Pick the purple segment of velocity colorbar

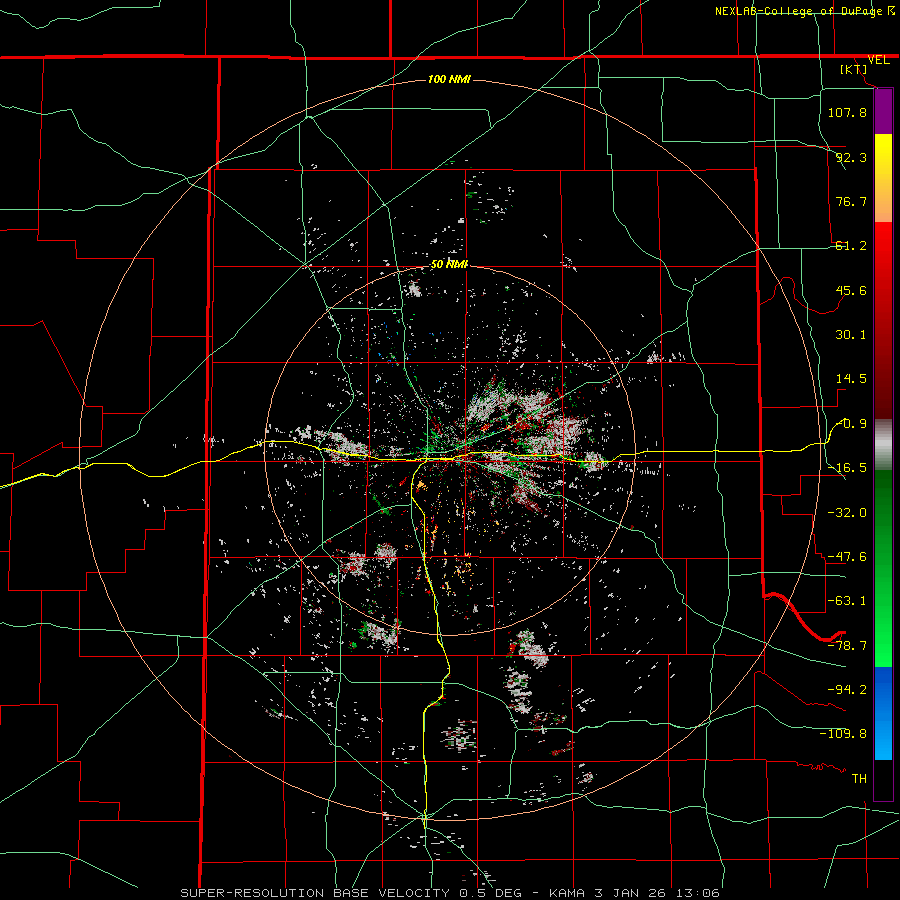pyautogui.click(x=883, y=112)
